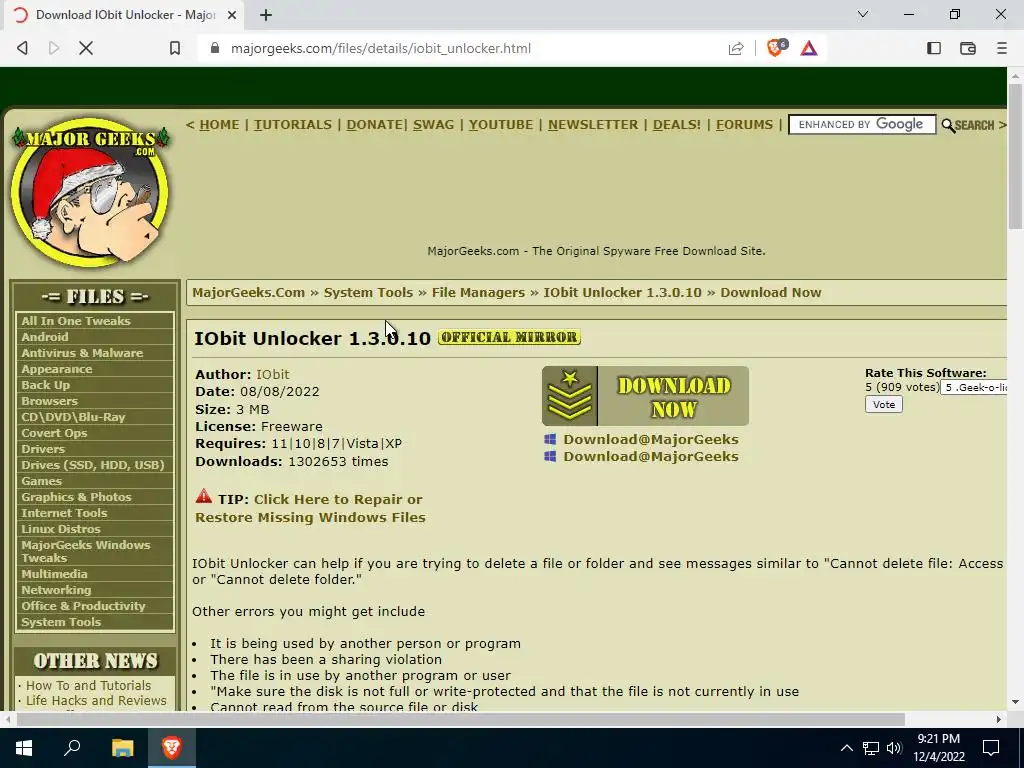Toggle the browser sidebar panel icon
This screenshot has width=1024, height=768.
coord(934,48)
